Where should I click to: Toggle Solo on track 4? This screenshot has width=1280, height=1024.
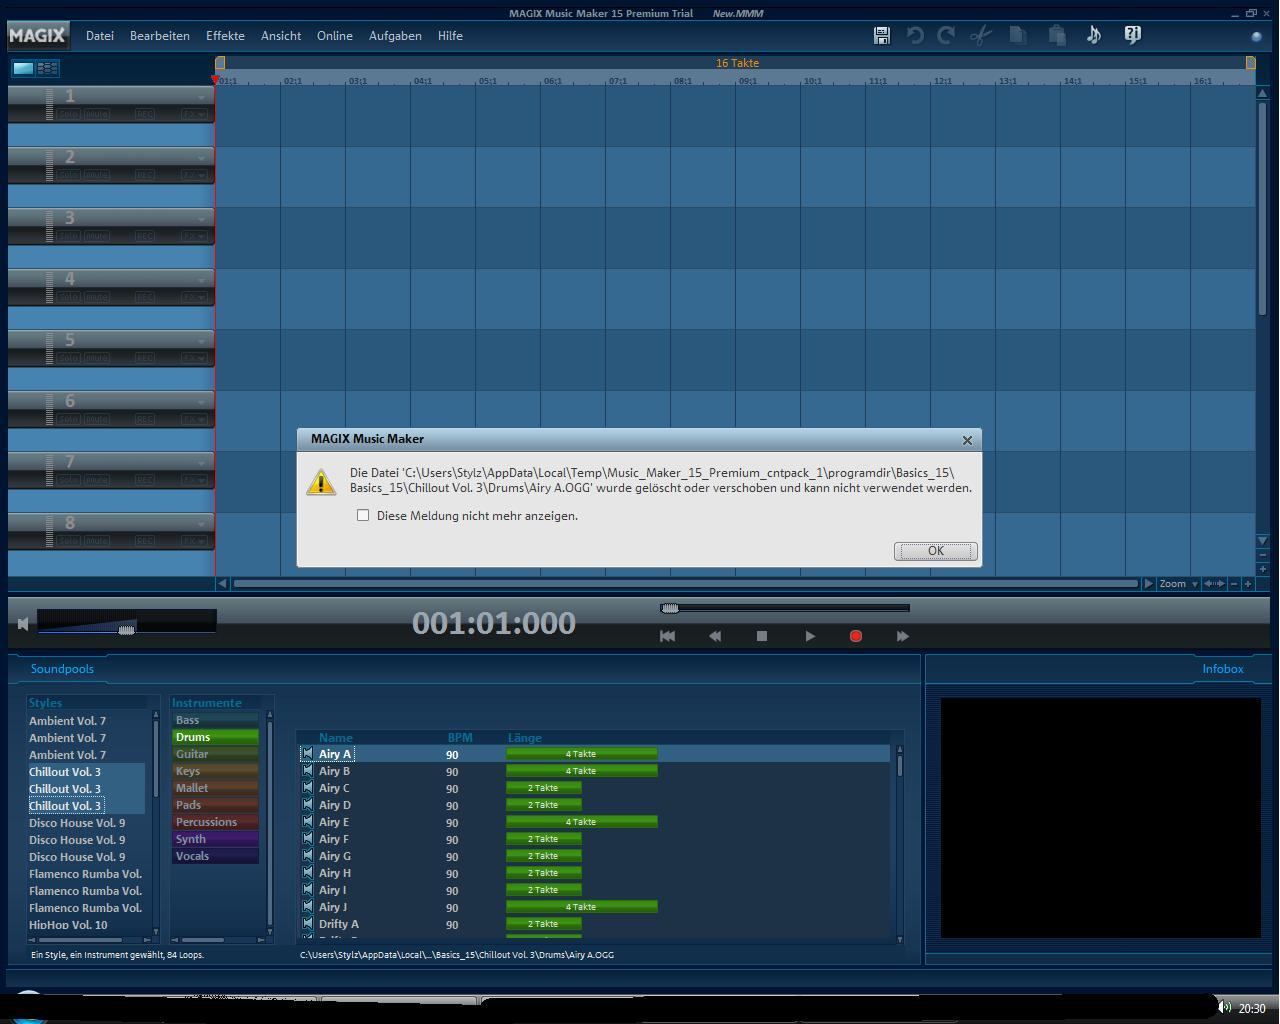point(69,297)
